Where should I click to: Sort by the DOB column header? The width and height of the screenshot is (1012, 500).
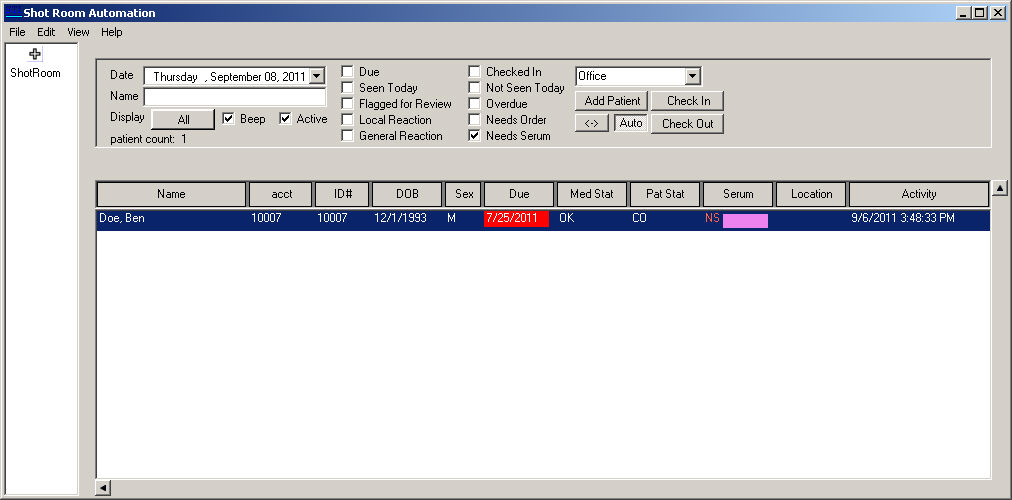click(407, 194)
